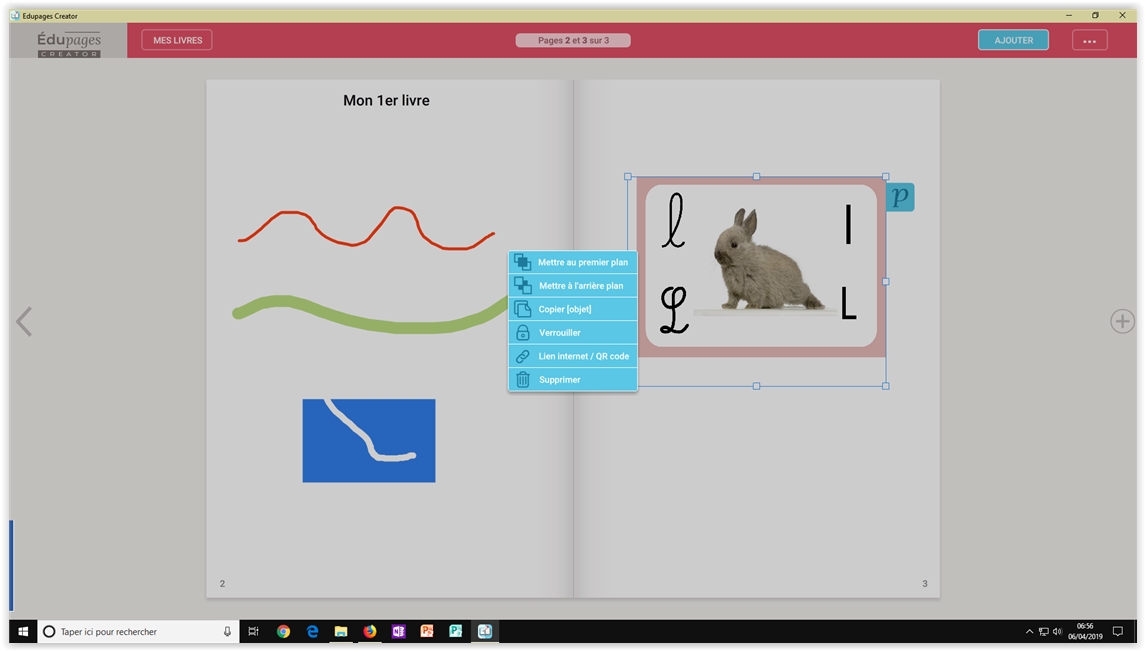The height and width of the screenshot is (651, 1145).
Task: Click the send-to-back layers icon
Action: (522, 286)
